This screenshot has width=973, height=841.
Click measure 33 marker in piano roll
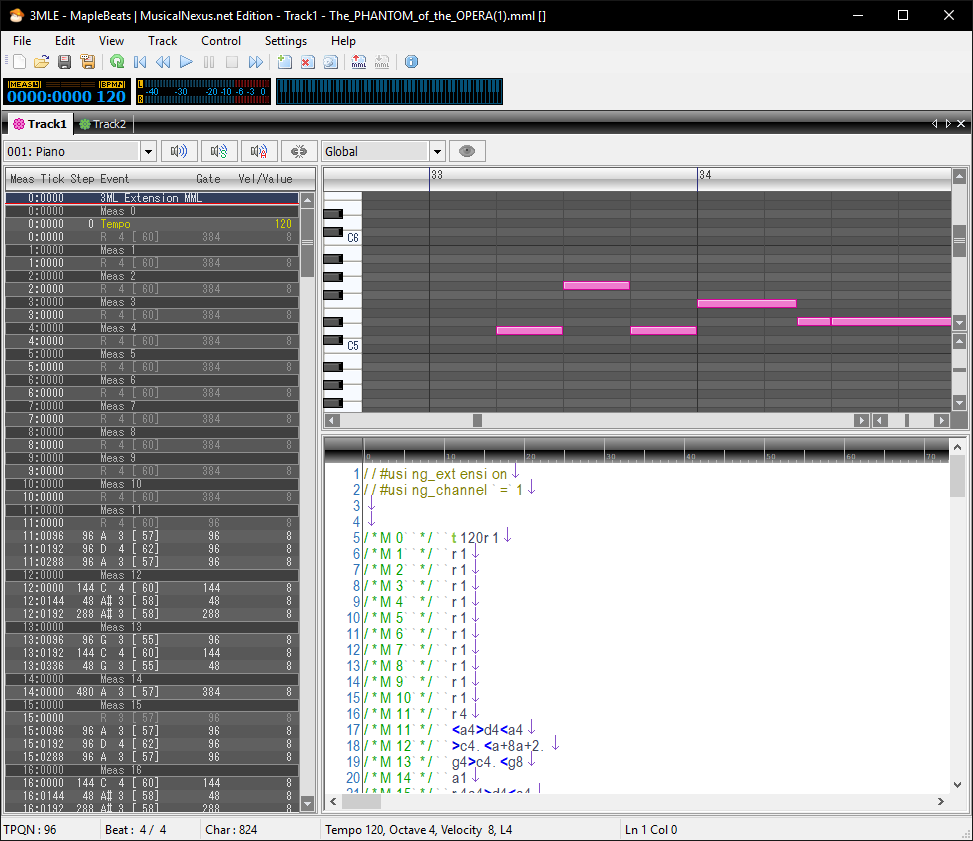[437, 175]
